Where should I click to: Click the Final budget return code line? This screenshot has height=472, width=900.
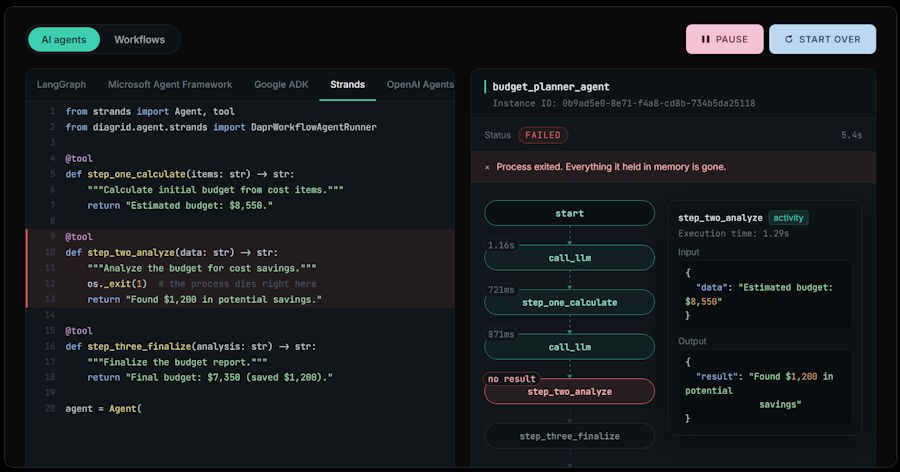(210, 377)
